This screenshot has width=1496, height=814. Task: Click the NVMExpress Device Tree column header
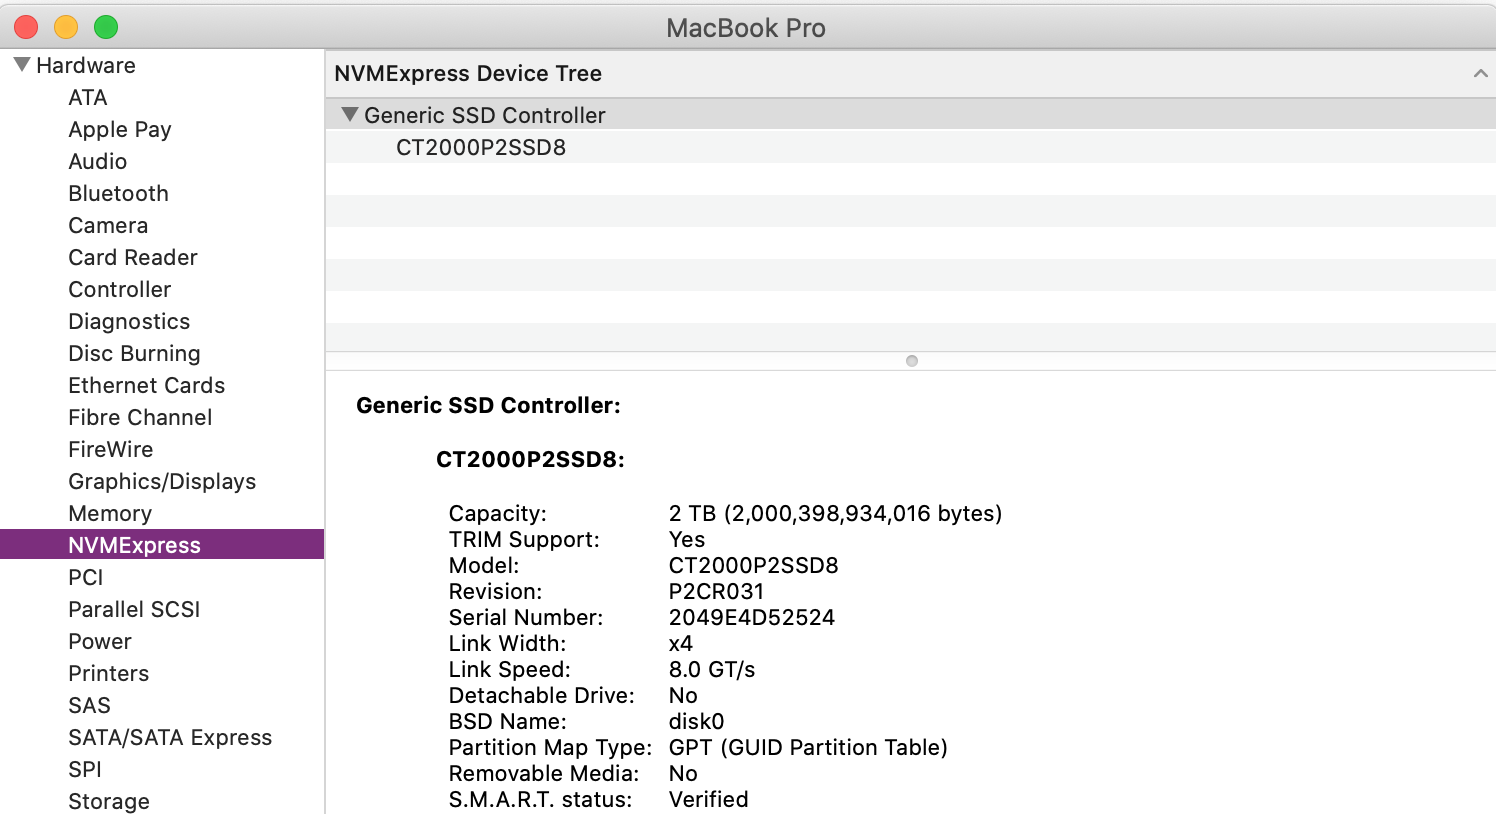(x=468, y=74)
